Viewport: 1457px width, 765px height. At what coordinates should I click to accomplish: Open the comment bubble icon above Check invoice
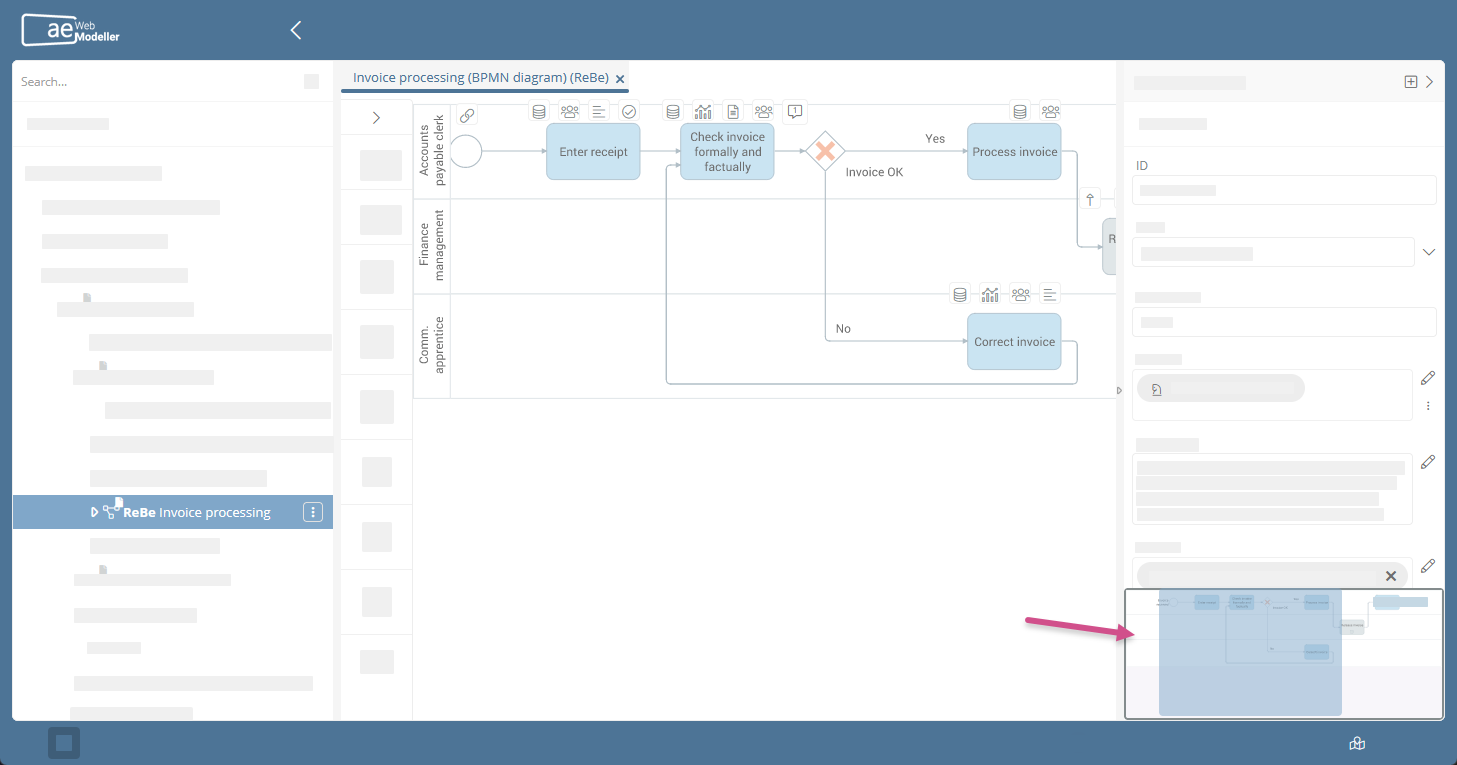tap(794, 112)
